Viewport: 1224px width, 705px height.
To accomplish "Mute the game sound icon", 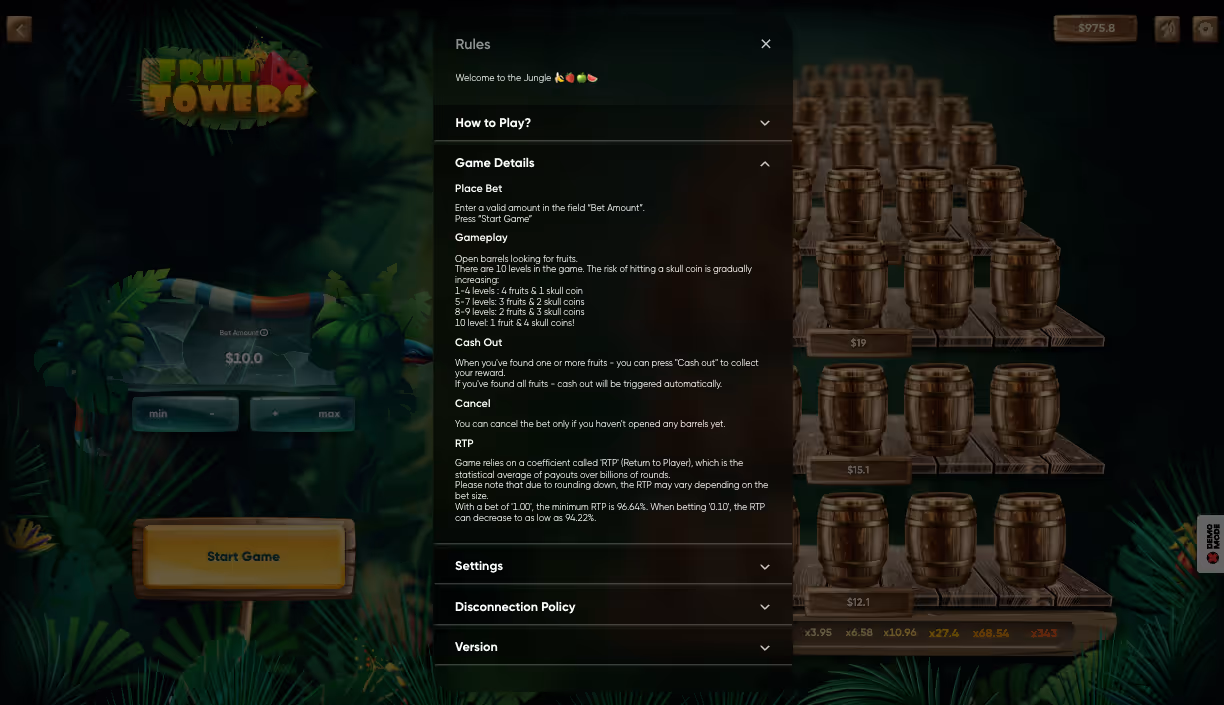I will pyautogui.click(x=1167, y=29).
